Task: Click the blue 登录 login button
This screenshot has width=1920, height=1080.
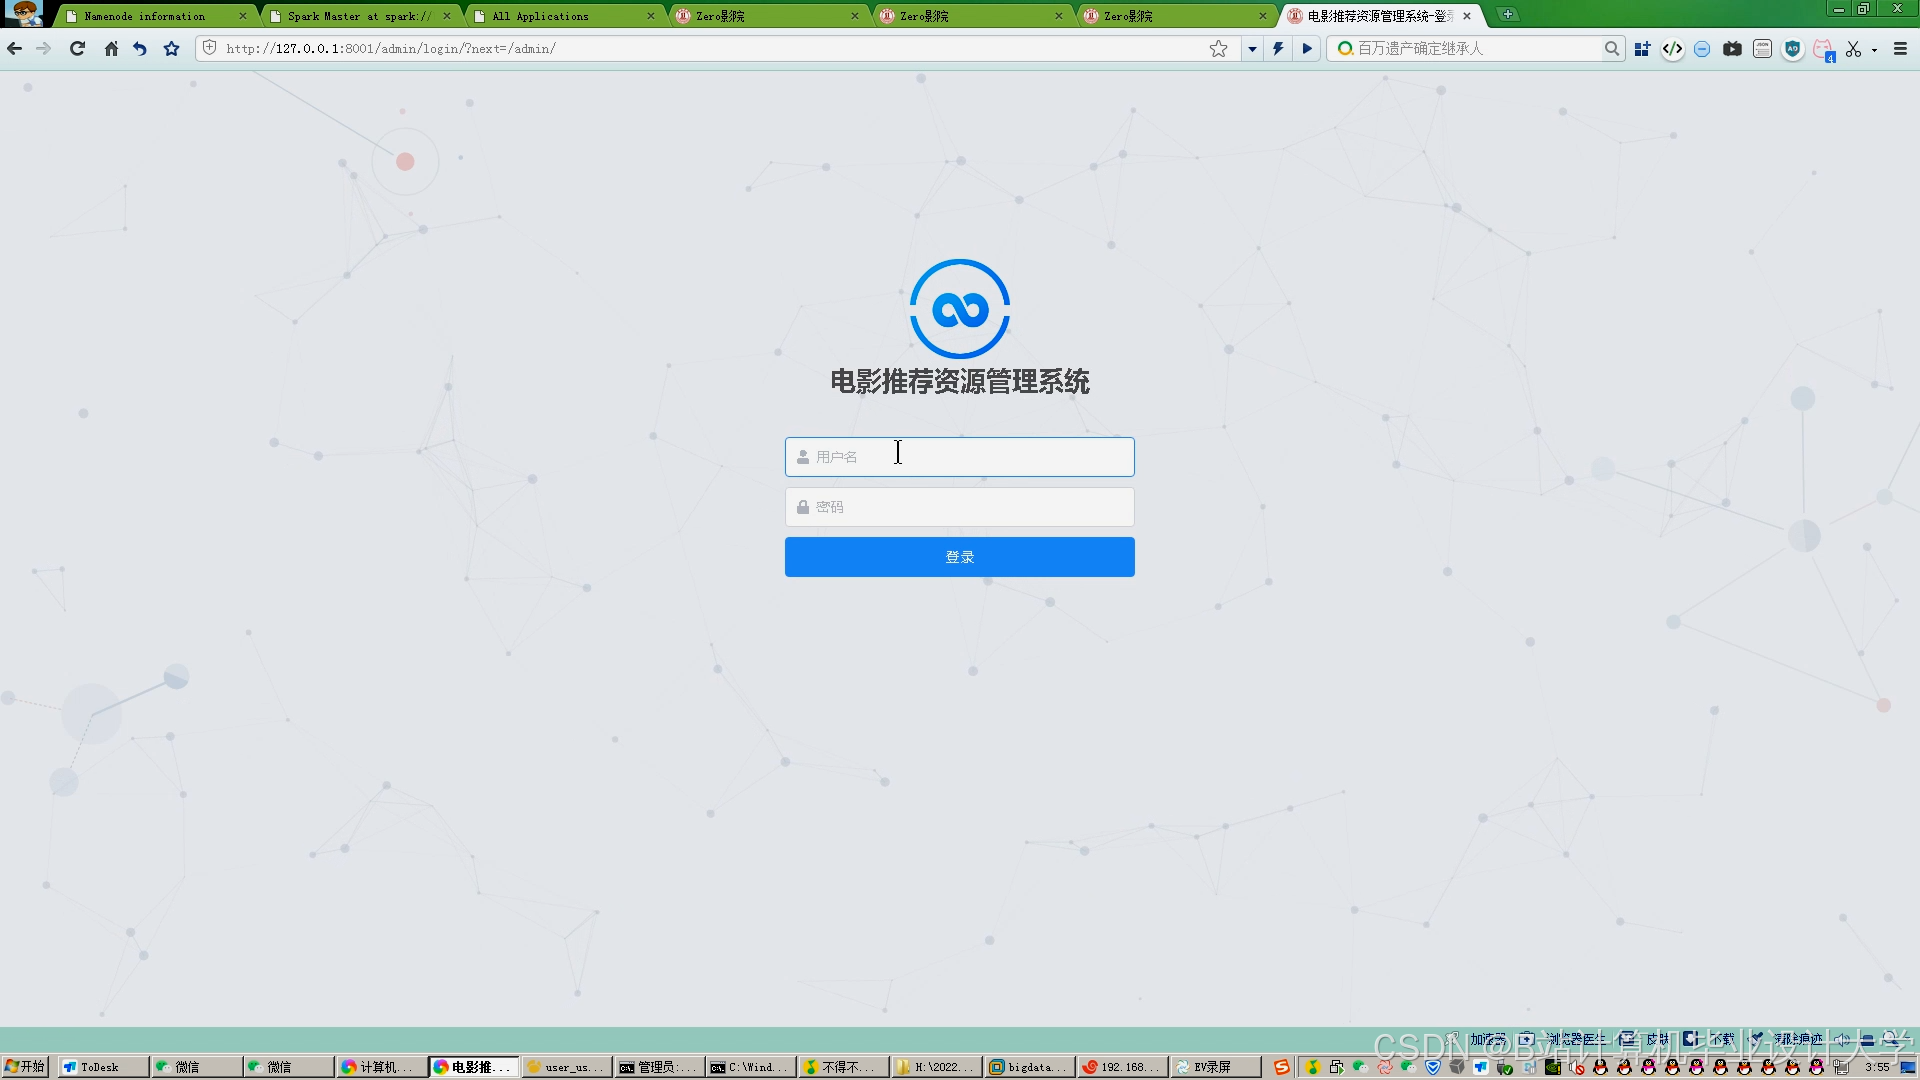Action: coord(959,557)
